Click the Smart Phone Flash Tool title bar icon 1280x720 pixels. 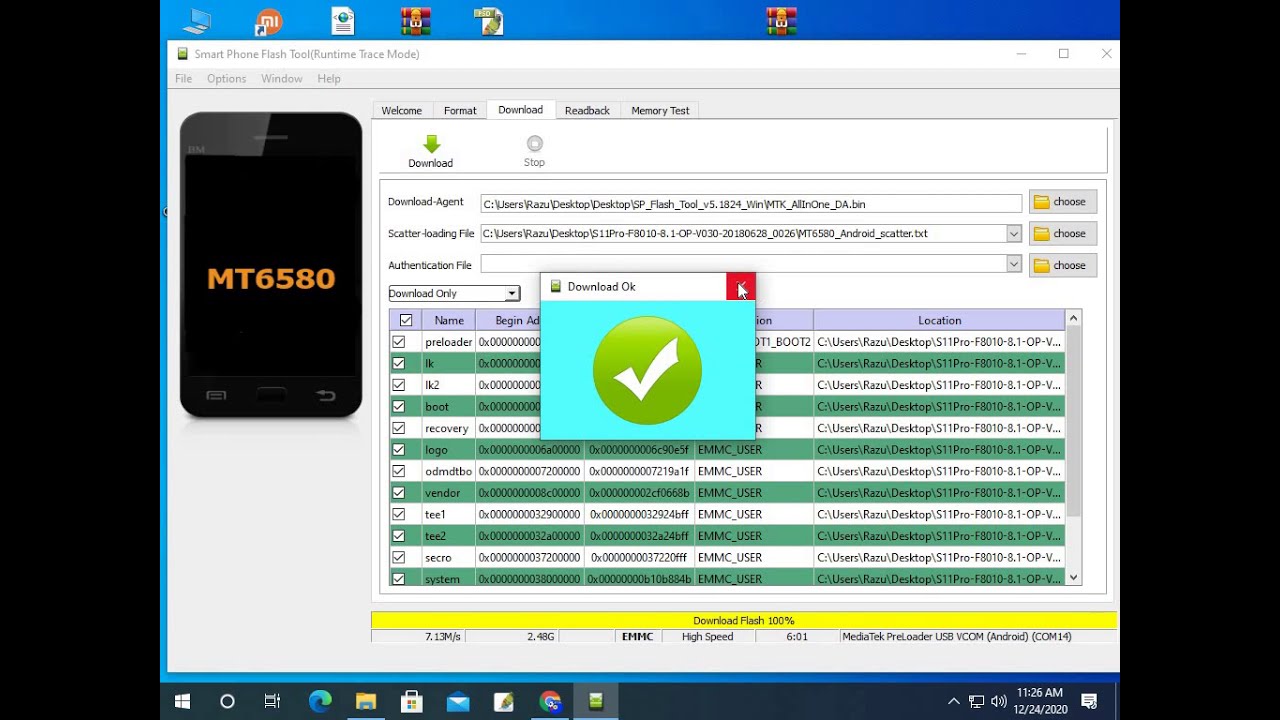coord(182,54)
